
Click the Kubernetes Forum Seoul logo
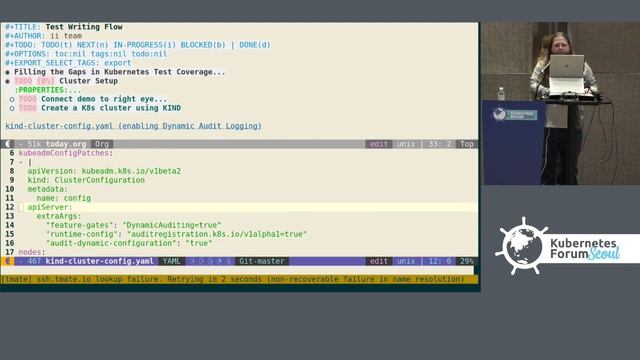(x=567, y=246)
